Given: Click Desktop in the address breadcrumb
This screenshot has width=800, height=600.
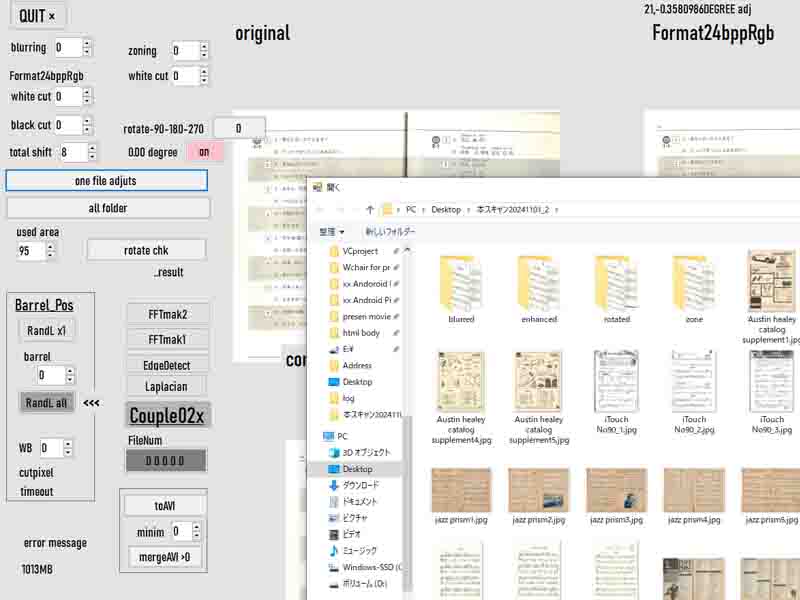Looking at the screenshot, I should 445,210.
